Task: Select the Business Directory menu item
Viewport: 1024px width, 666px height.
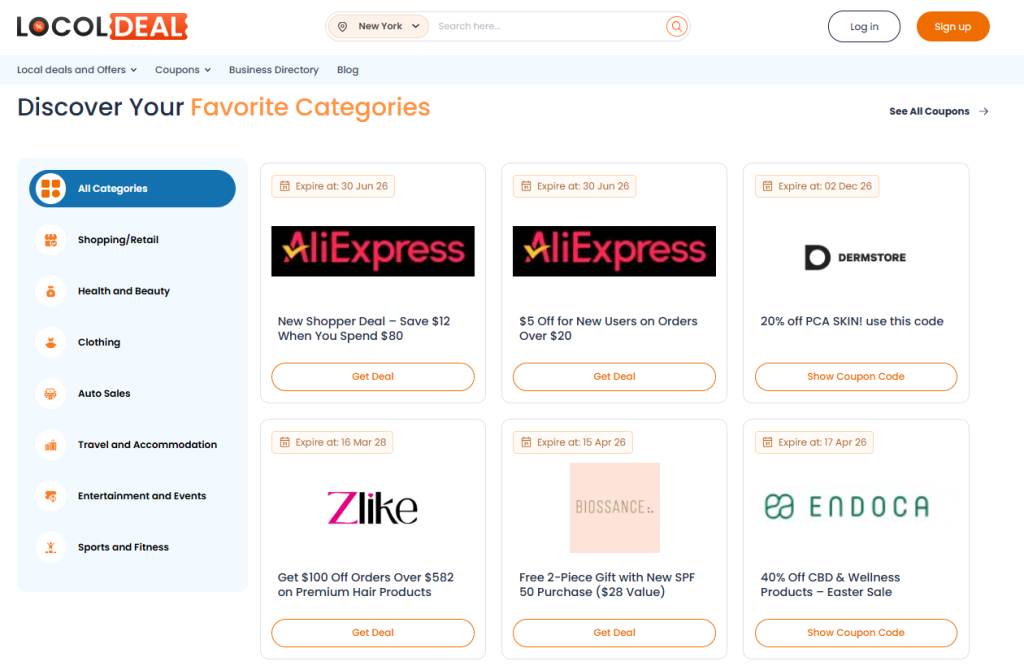Action: point(273,70)
